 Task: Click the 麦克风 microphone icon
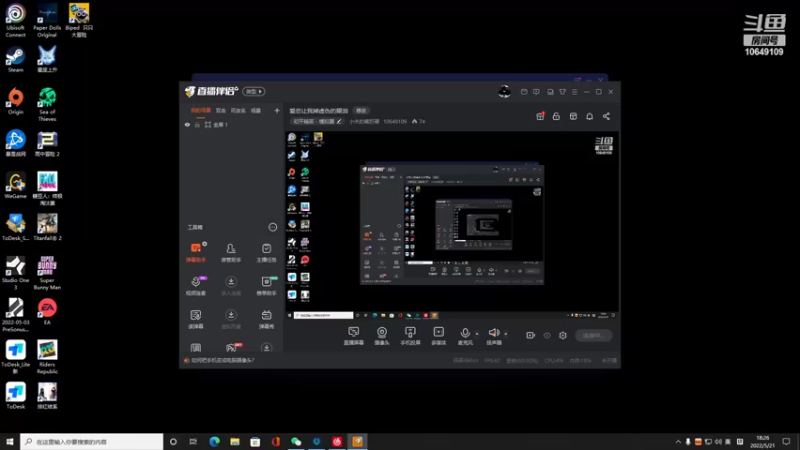(x=465, y=333)
